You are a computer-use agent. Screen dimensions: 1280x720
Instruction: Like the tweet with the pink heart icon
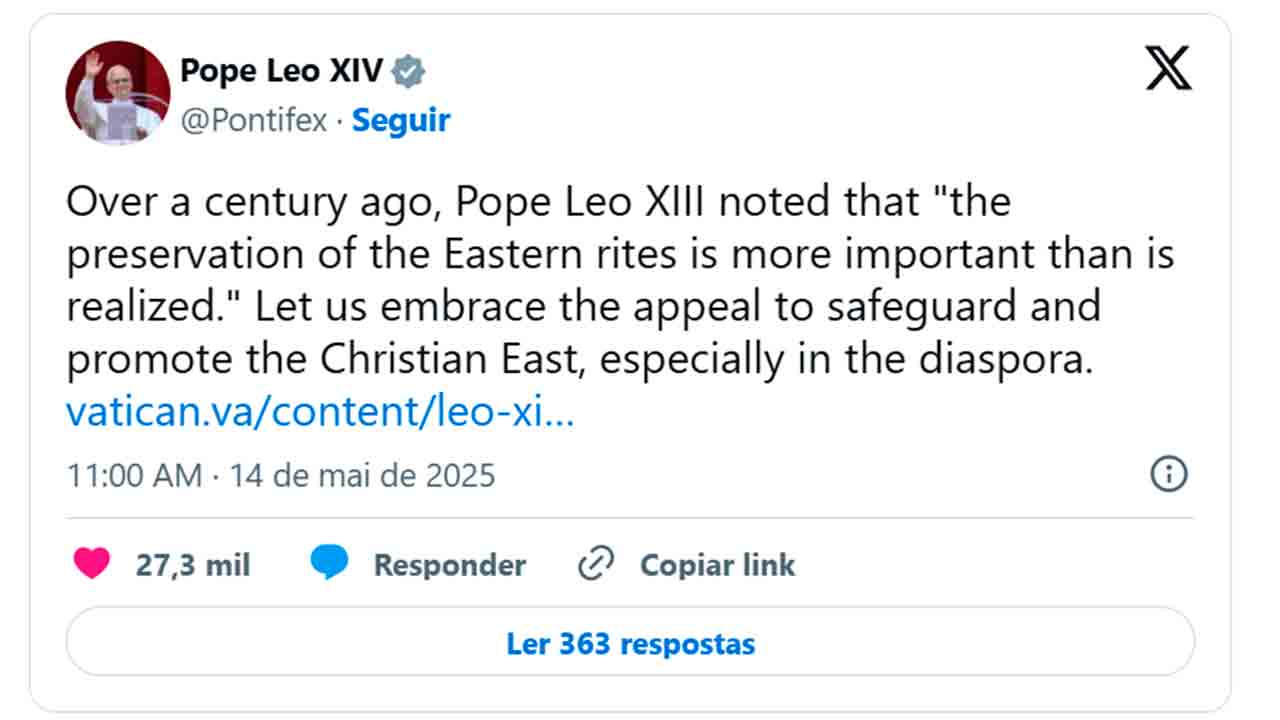pos(91,563)
